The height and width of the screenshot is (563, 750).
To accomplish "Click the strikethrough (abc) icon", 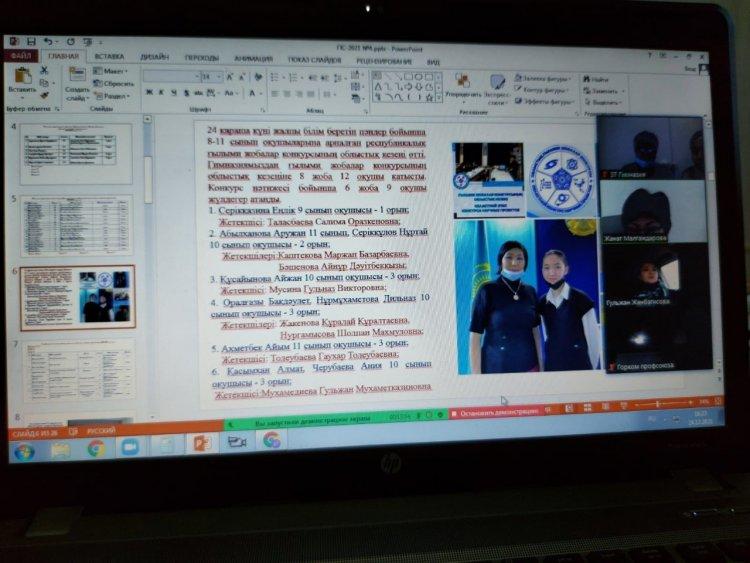I will point(198,93).
